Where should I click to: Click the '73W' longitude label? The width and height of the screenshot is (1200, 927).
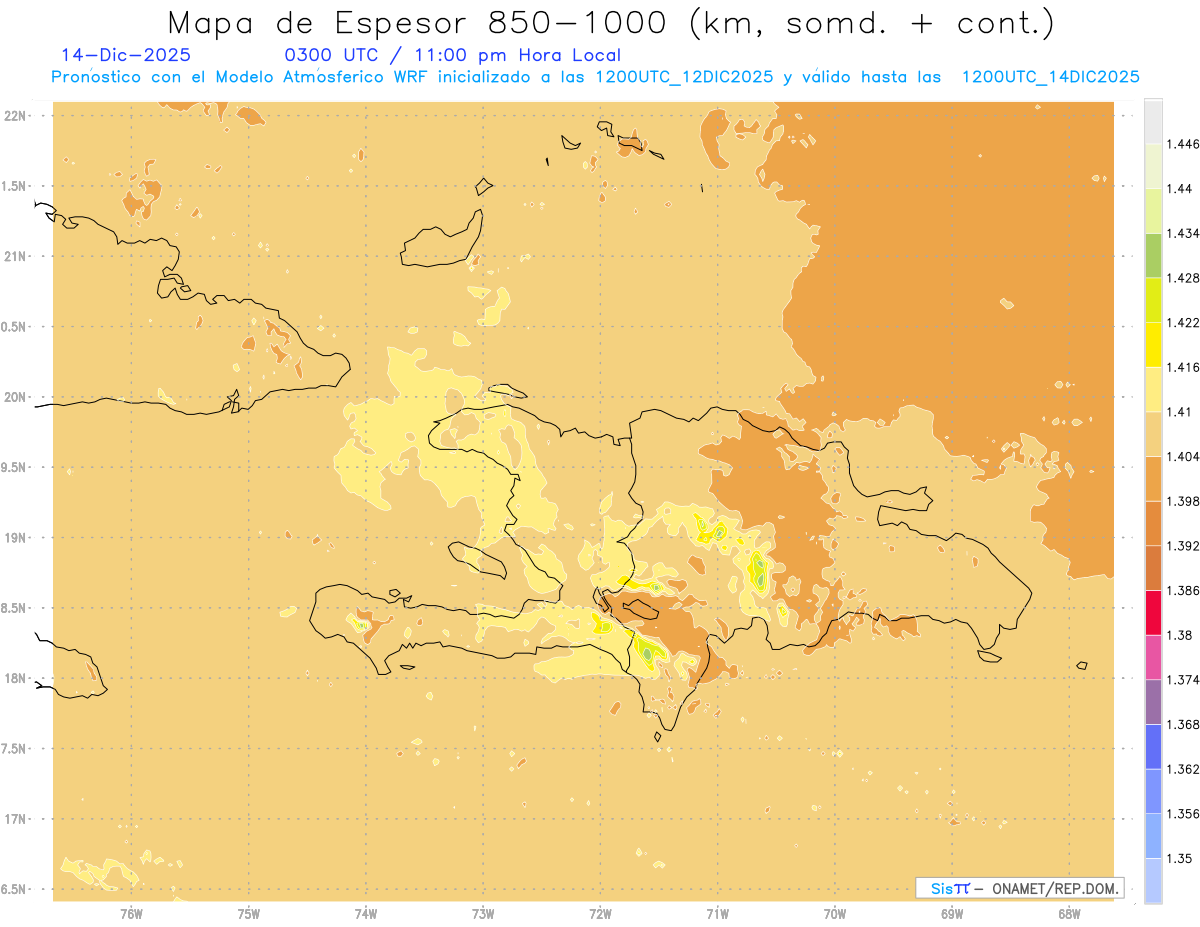pyautogui.click(x=483, y=913)
